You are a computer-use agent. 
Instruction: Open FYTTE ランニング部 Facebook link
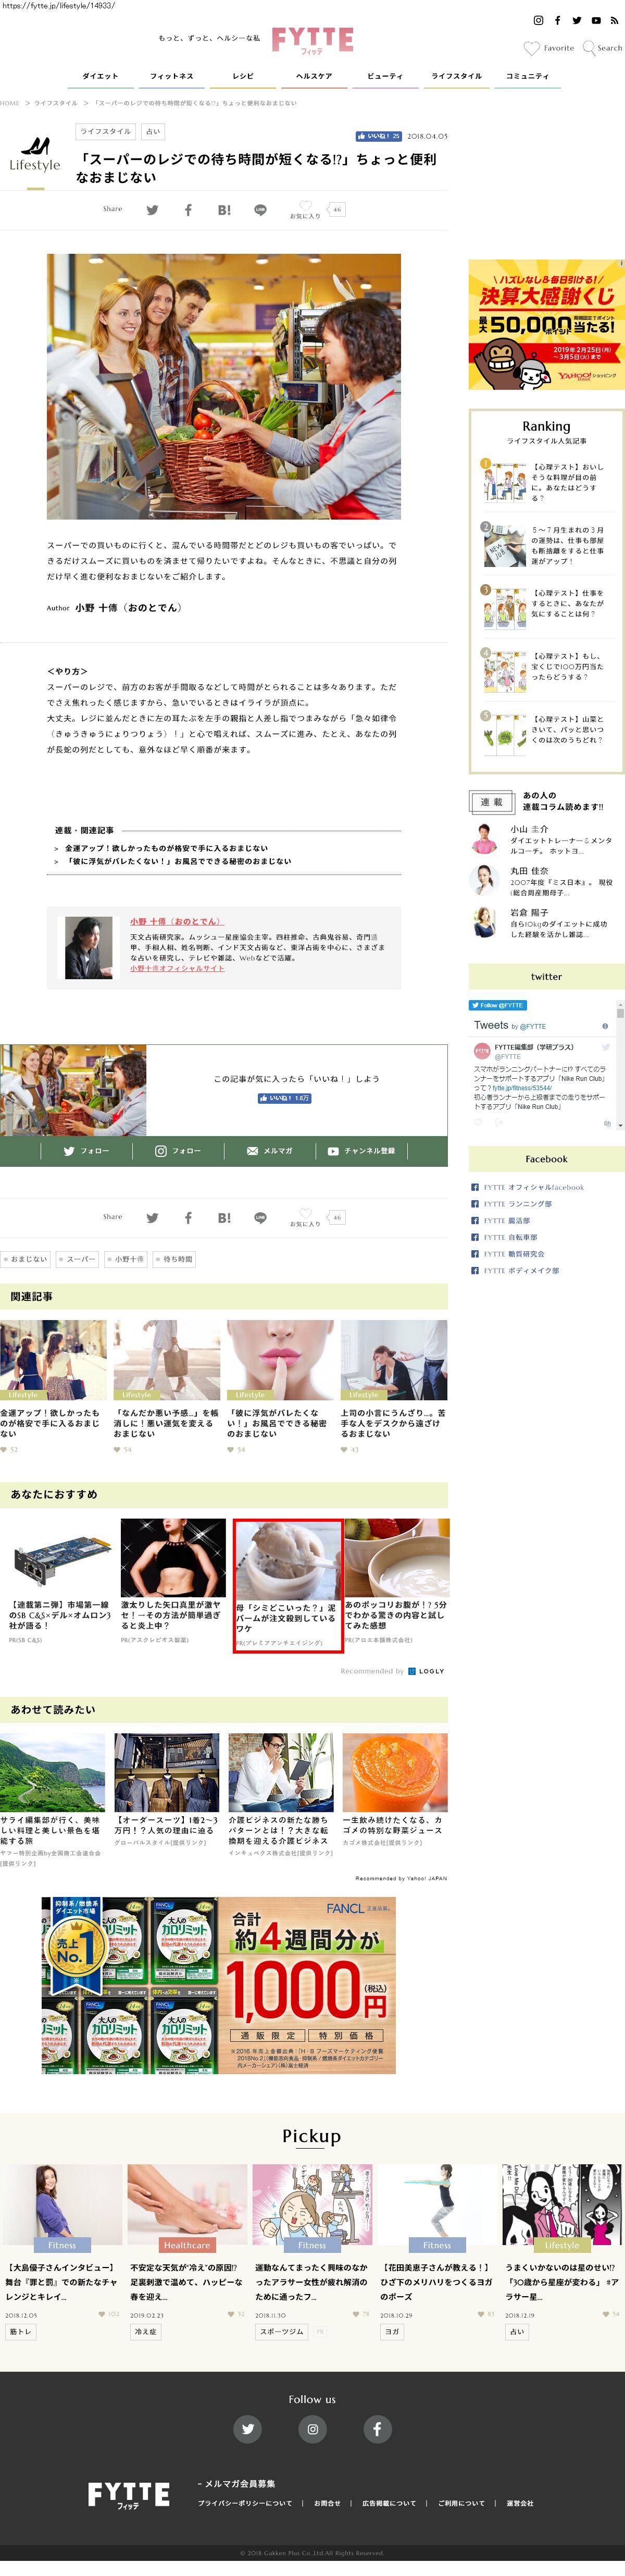[518, 1204]
